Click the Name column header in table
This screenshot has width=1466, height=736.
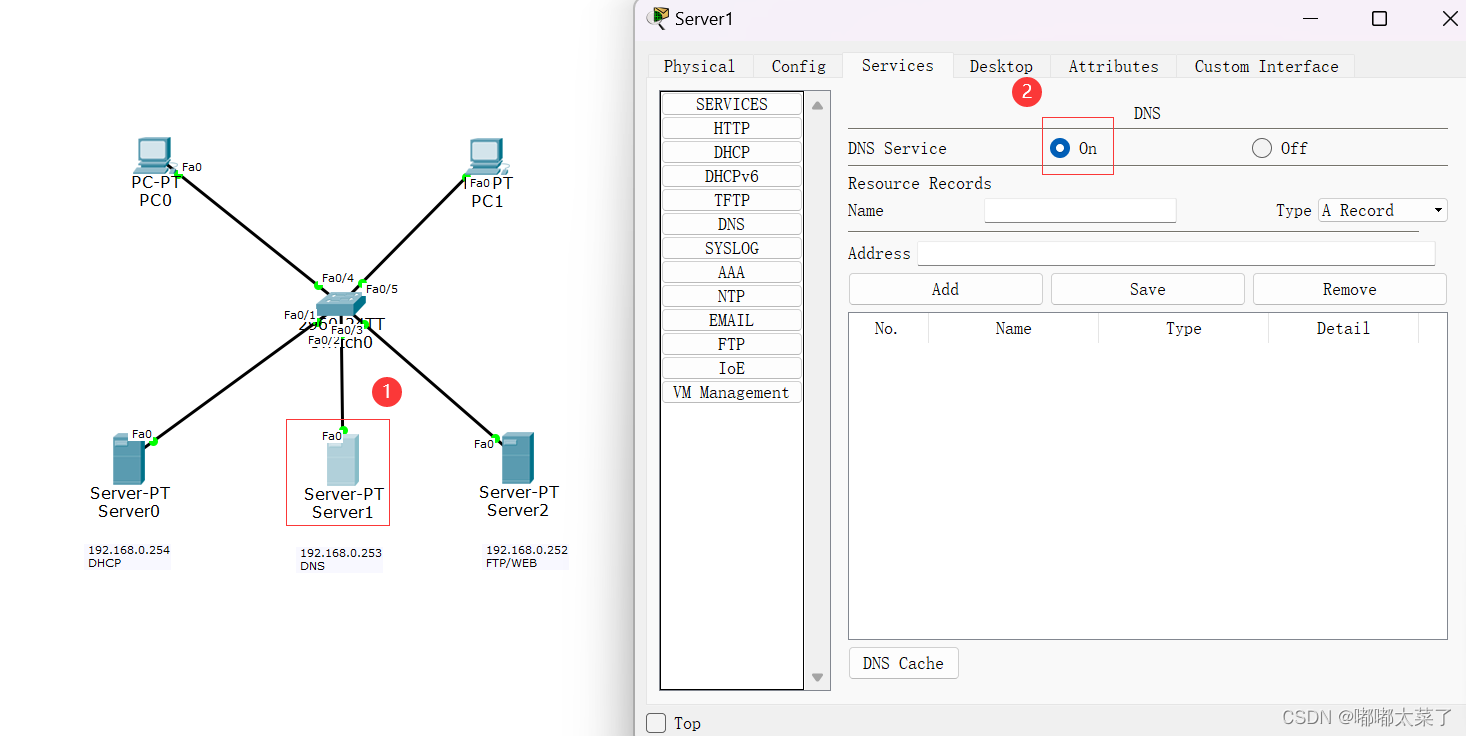click(1013, 328)
